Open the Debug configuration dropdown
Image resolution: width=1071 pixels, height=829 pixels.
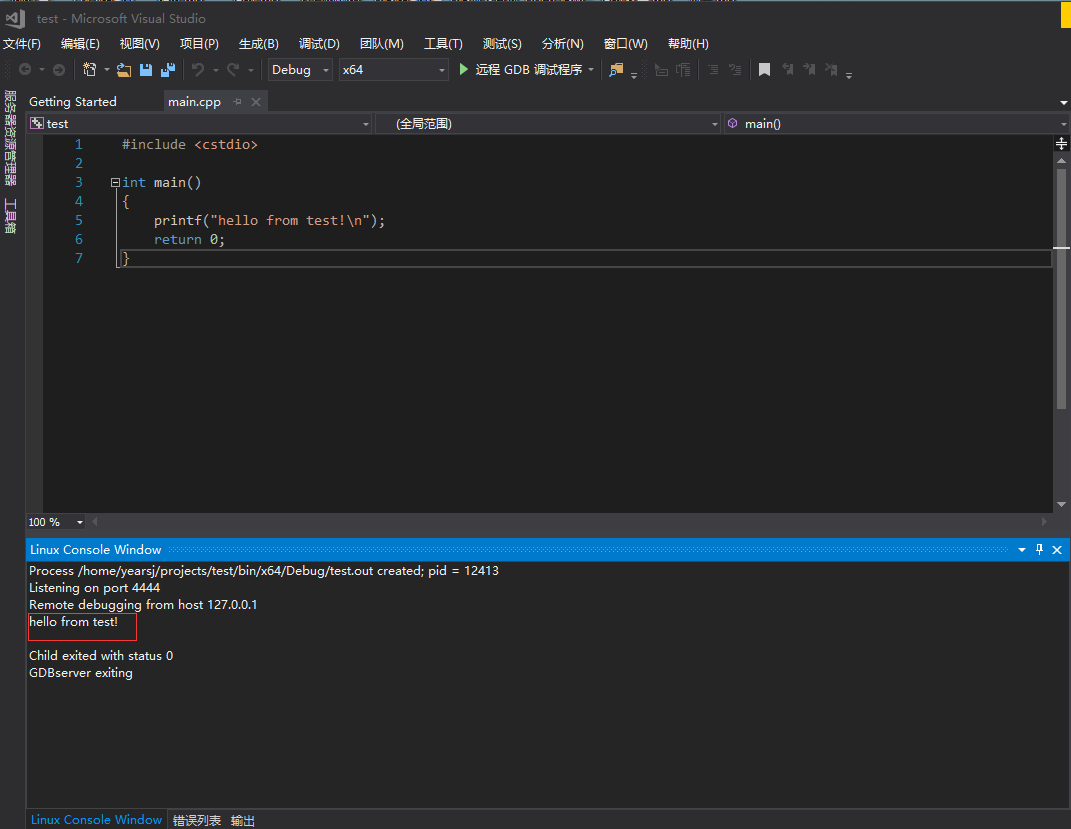[301, 70]
